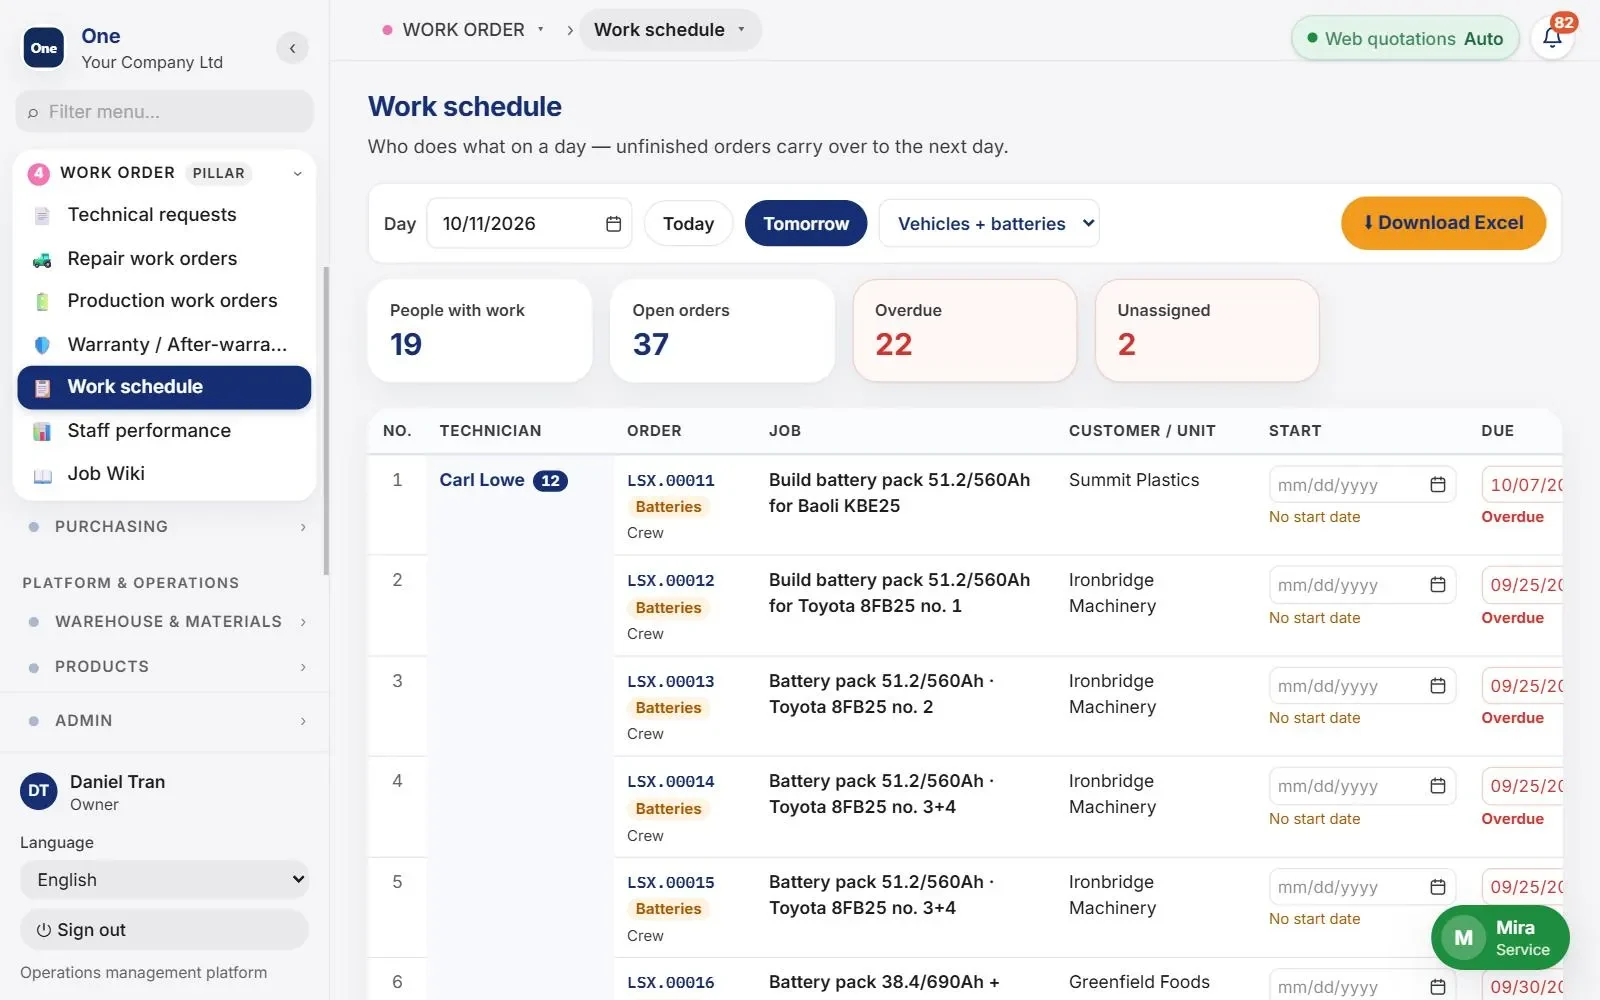Screen dimensions: 1600x1000
Task: Sign out of the account
Action: click(164, 930)
